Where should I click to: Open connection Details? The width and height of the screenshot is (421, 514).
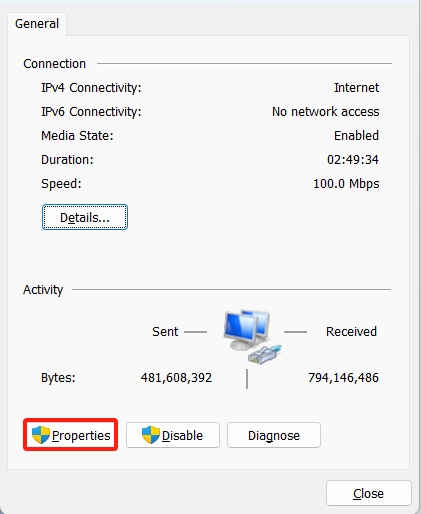(x=85, y=217)
